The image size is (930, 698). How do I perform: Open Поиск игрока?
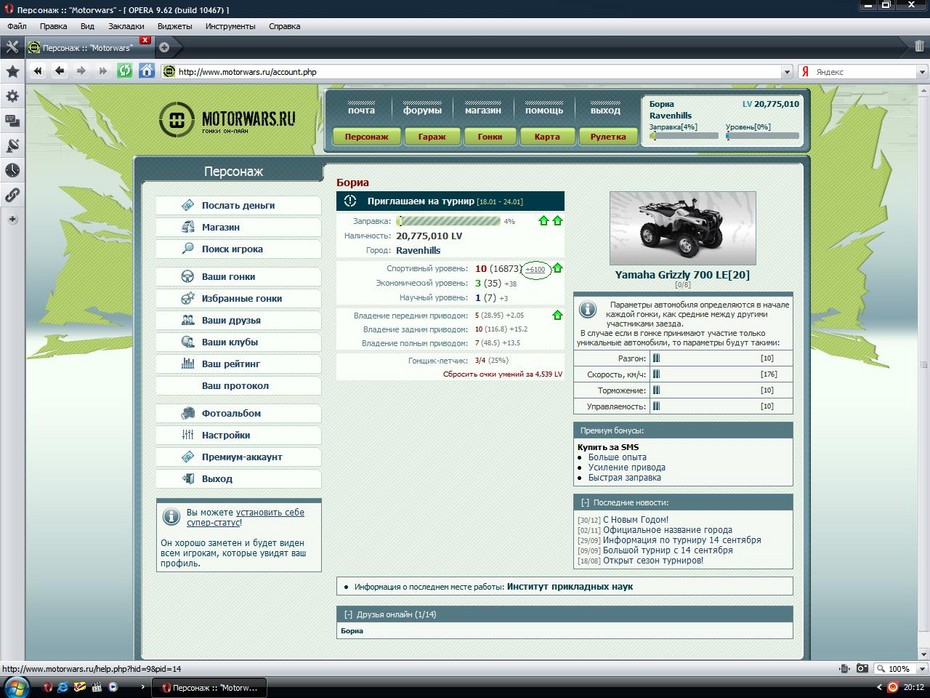(x=238, y=249)
